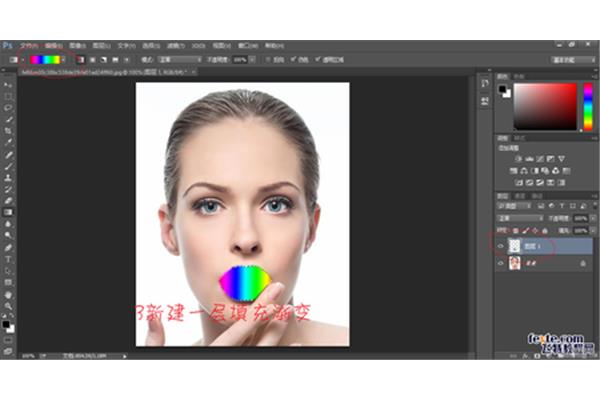Viewport: 600px width, 400px height.
Task: Open the gradient Mode dropdown in options bar
Action: pyautogui.click(x=180, y=60)
